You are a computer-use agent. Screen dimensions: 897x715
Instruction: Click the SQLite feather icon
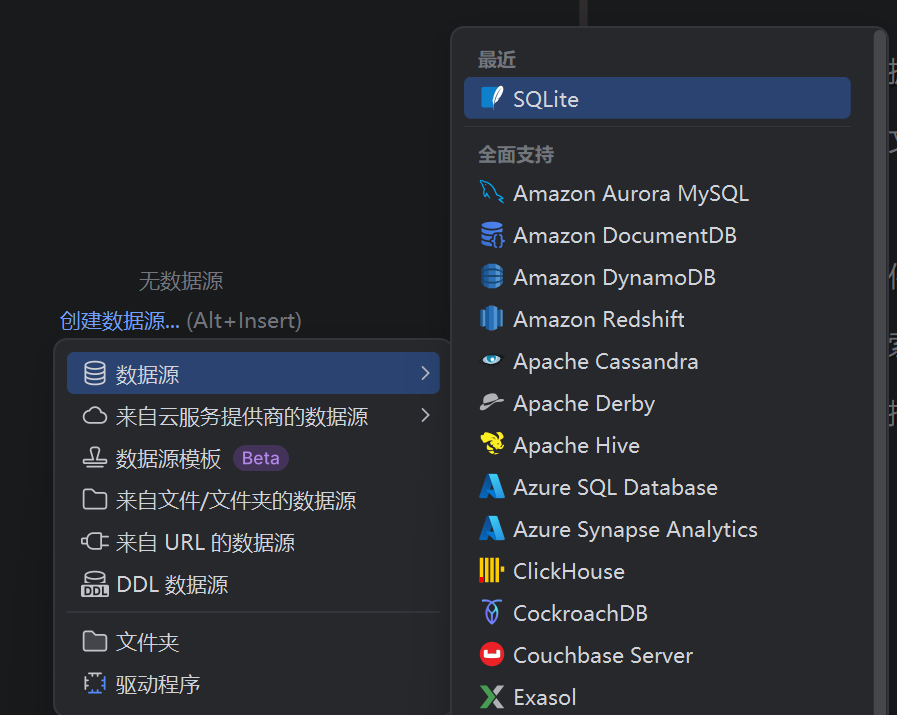click(x=492, y=98)
